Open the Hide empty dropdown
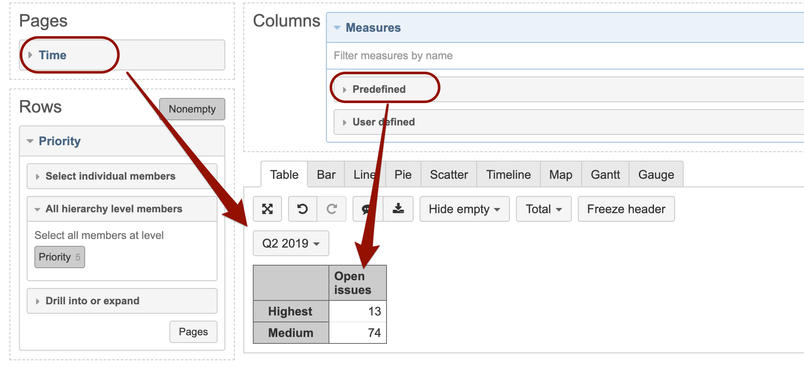The image size is (804, 367). pos(465,209)
